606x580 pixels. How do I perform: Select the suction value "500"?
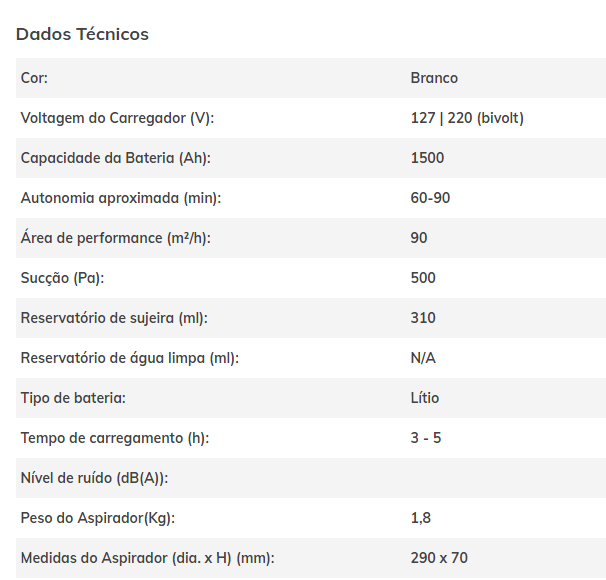click(x=423, y=278)
